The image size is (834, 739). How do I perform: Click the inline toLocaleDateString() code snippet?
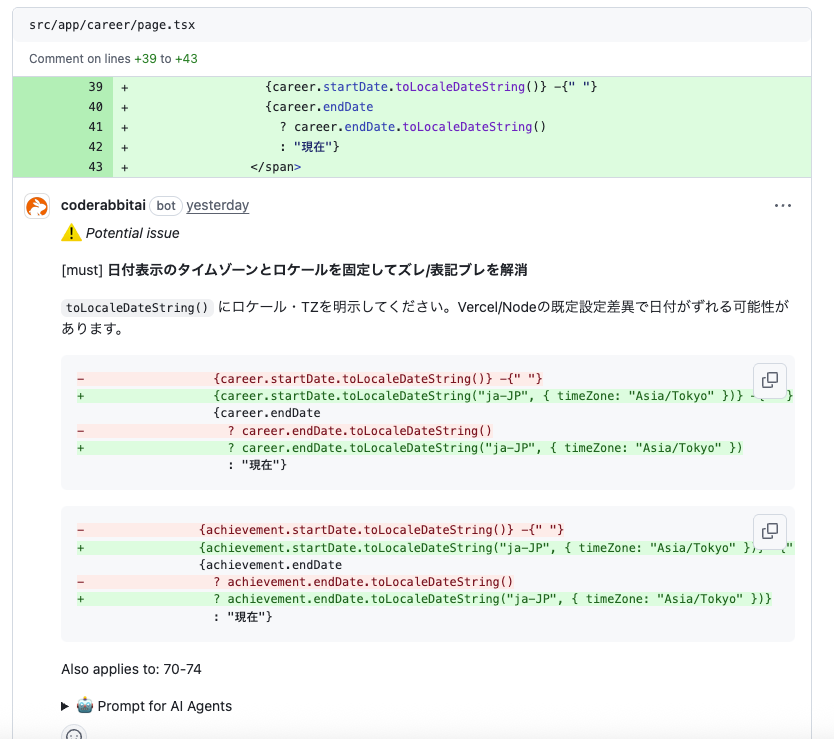point(137,307)
